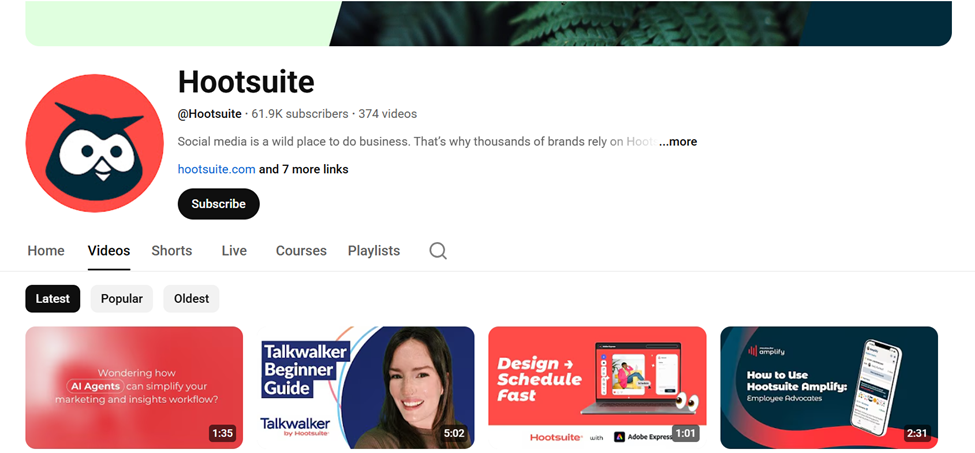Click the 1:01 duration badge
This screenshot has height=453, width=975.
685,433
